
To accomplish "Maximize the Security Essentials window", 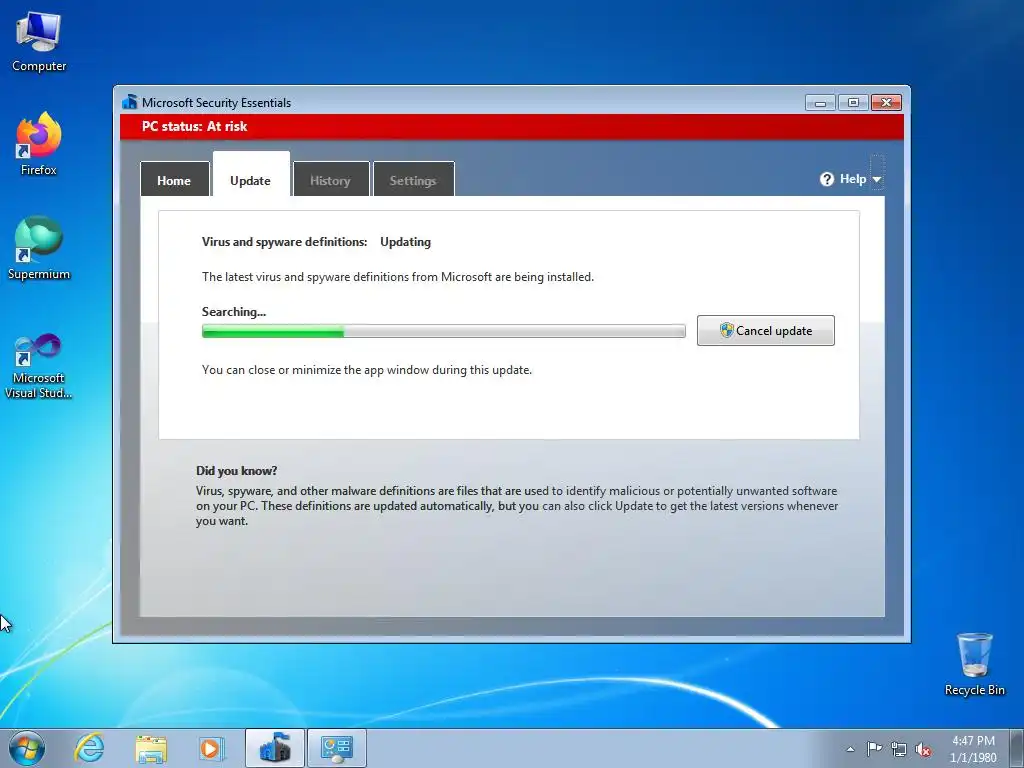I will coord(853,103).
